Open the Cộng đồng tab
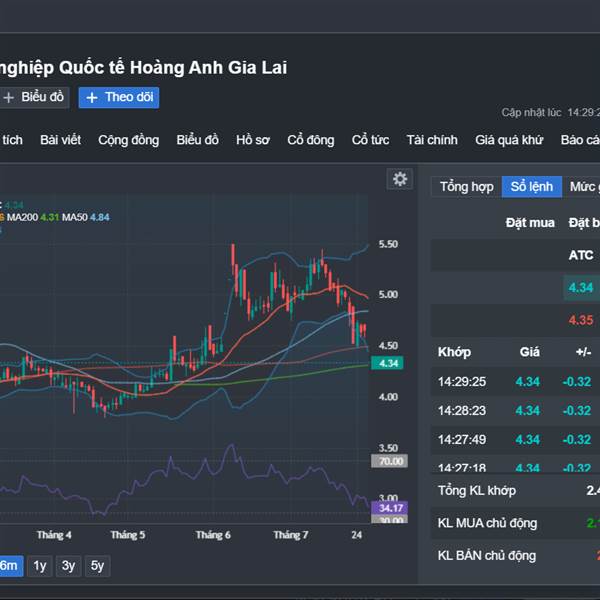The image size is (600, 600). [x=129, y=140]
